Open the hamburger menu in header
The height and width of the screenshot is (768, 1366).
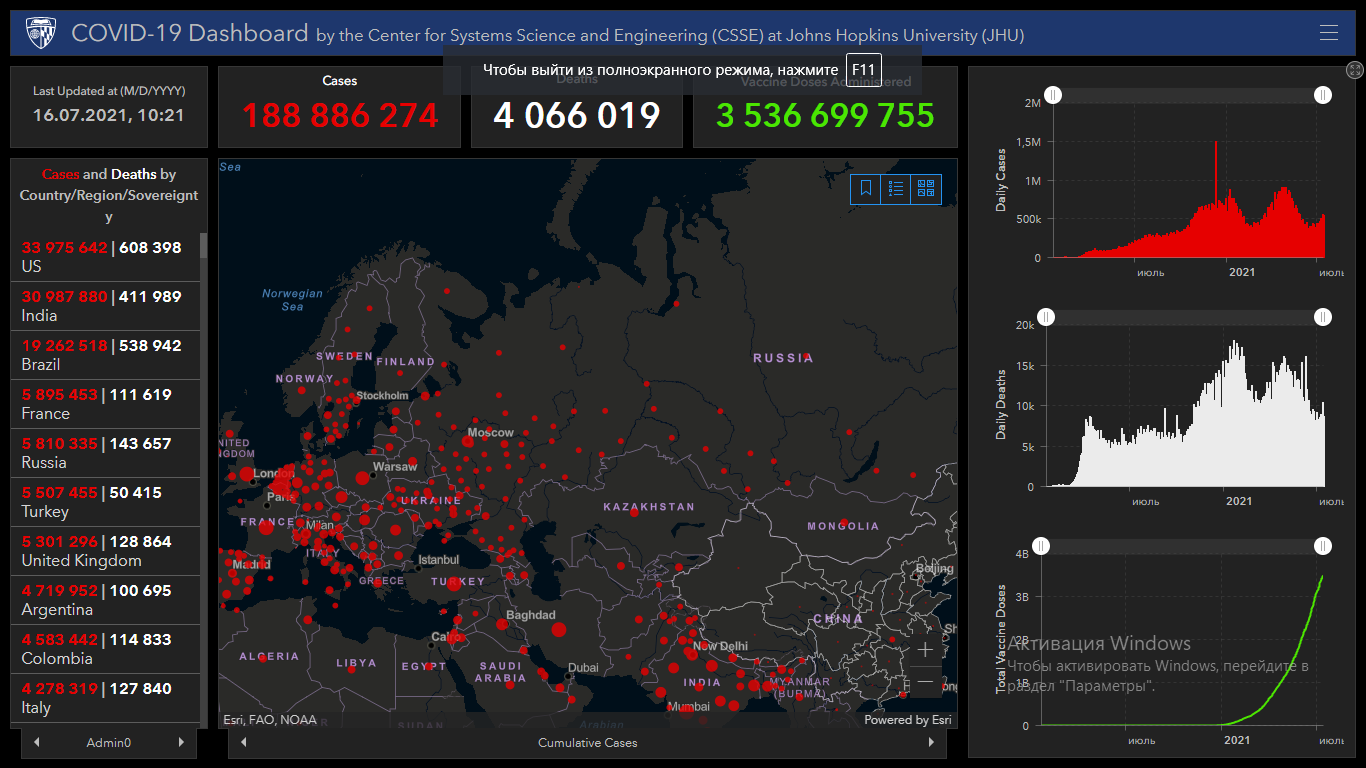pyautogui.click(x=1328, y=33)
